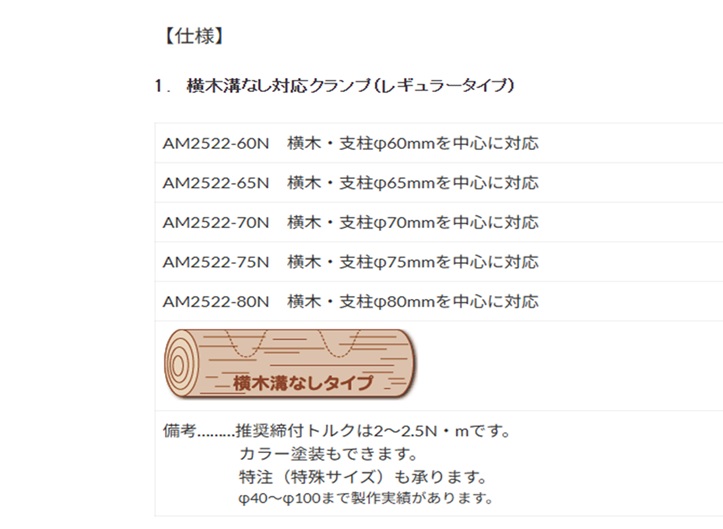
Task: Click model number AM2522-60N
Action: tap(216, 143)
